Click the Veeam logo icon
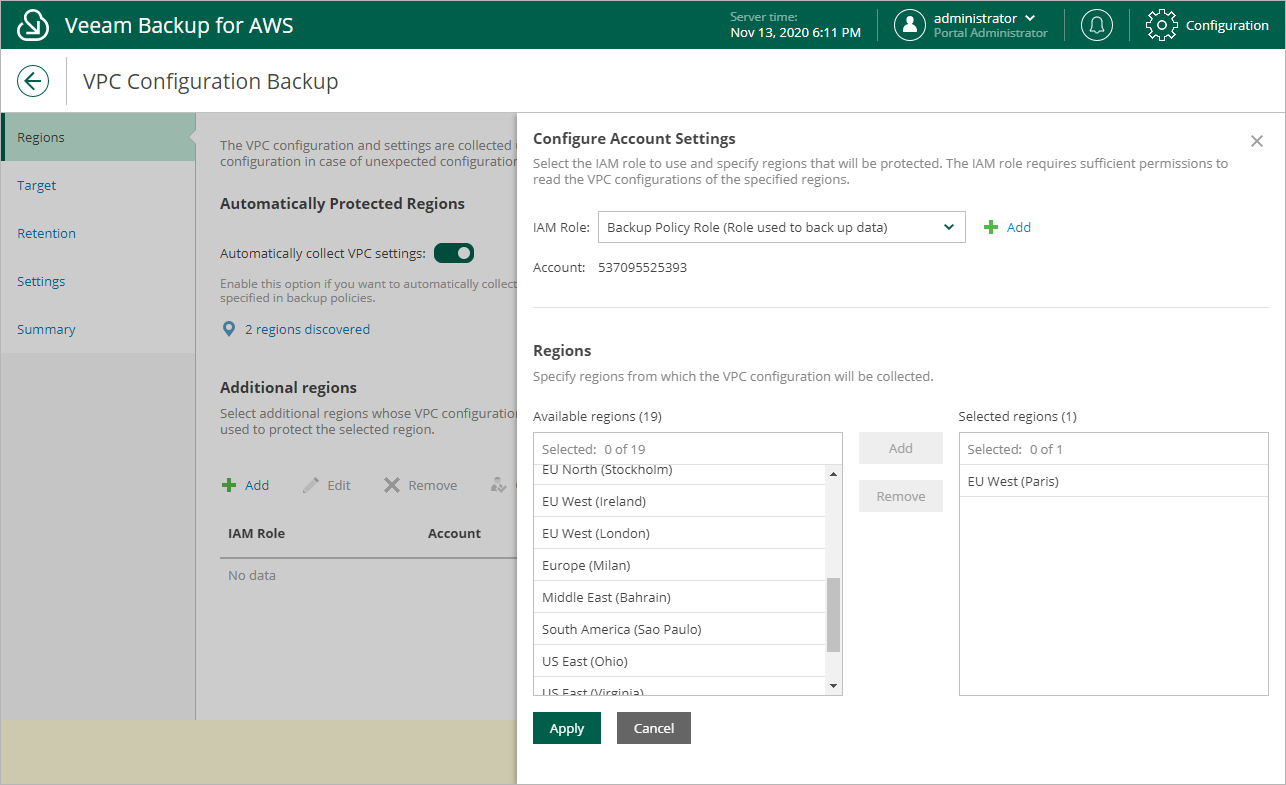Viewport: 1286px width, 785px height. (34, 25)
